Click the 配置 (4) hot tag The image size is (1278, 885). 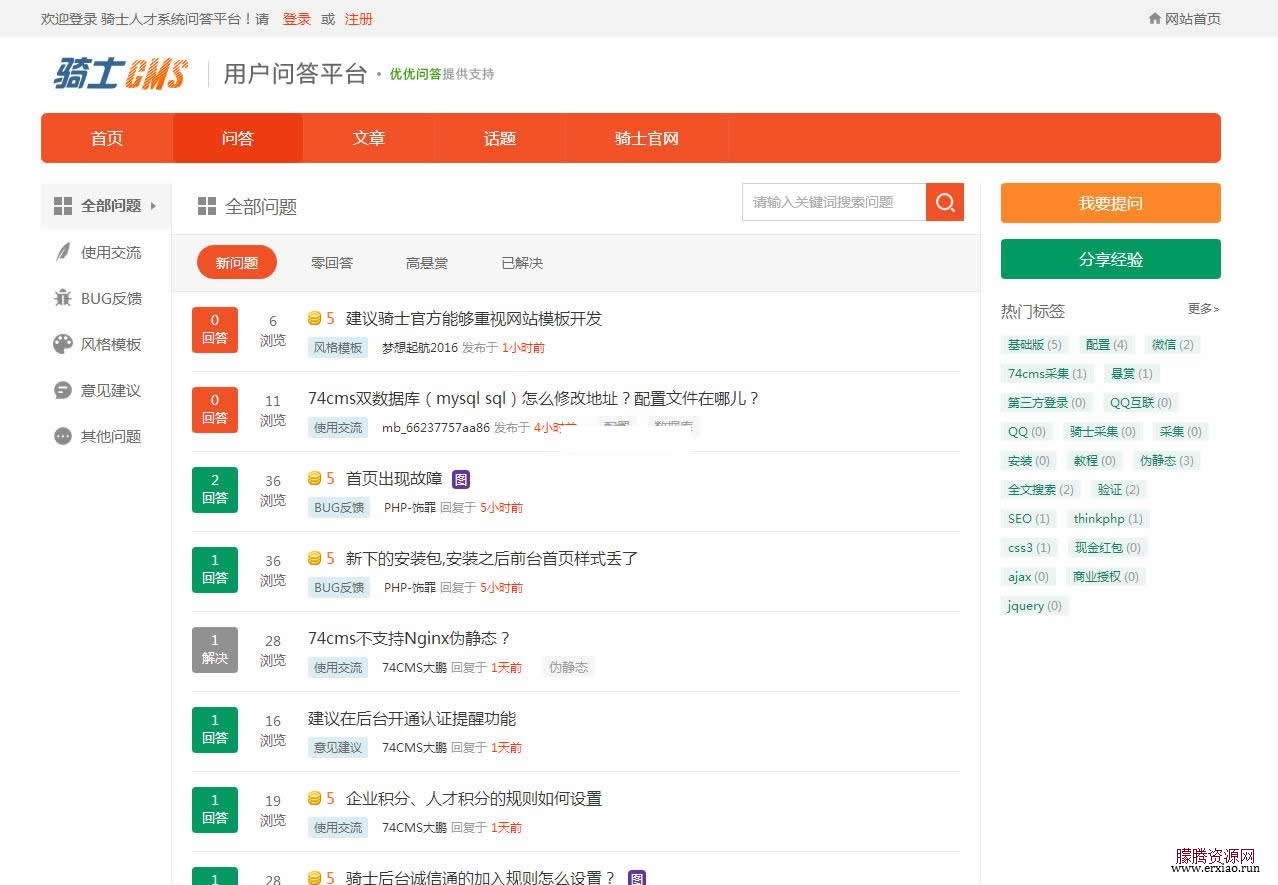point(1106,344)
